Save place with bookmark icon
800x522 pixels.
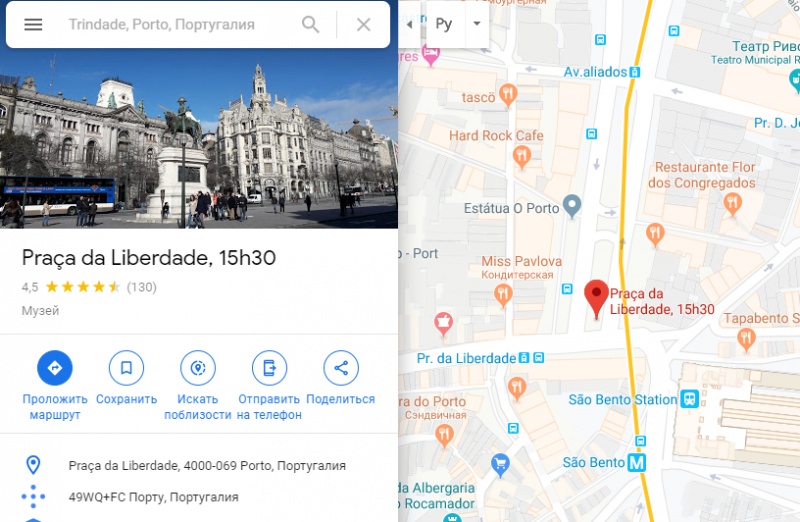126,367
